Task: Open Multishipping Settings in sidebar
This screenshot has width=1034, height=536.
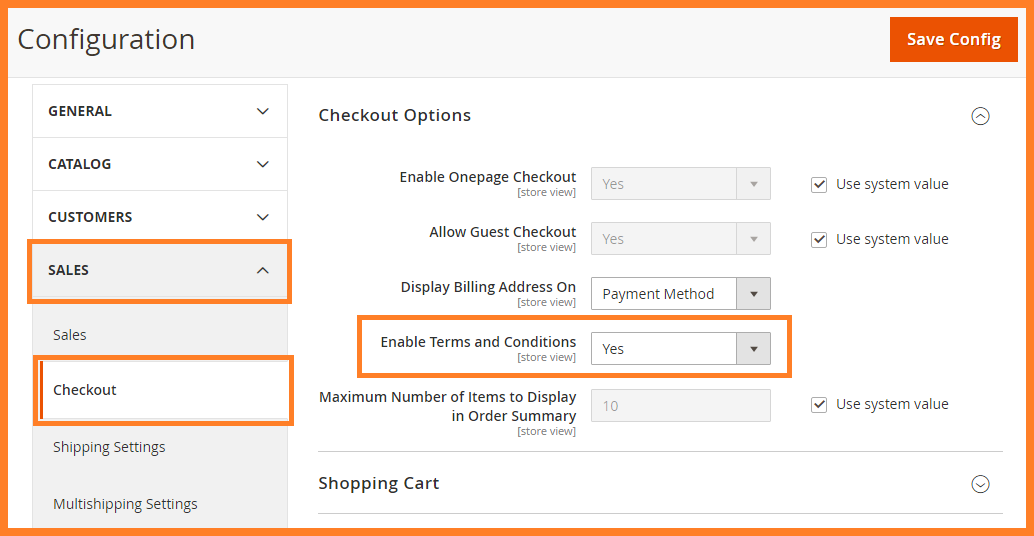Action: pyautogui.click(x=125, y=504)
